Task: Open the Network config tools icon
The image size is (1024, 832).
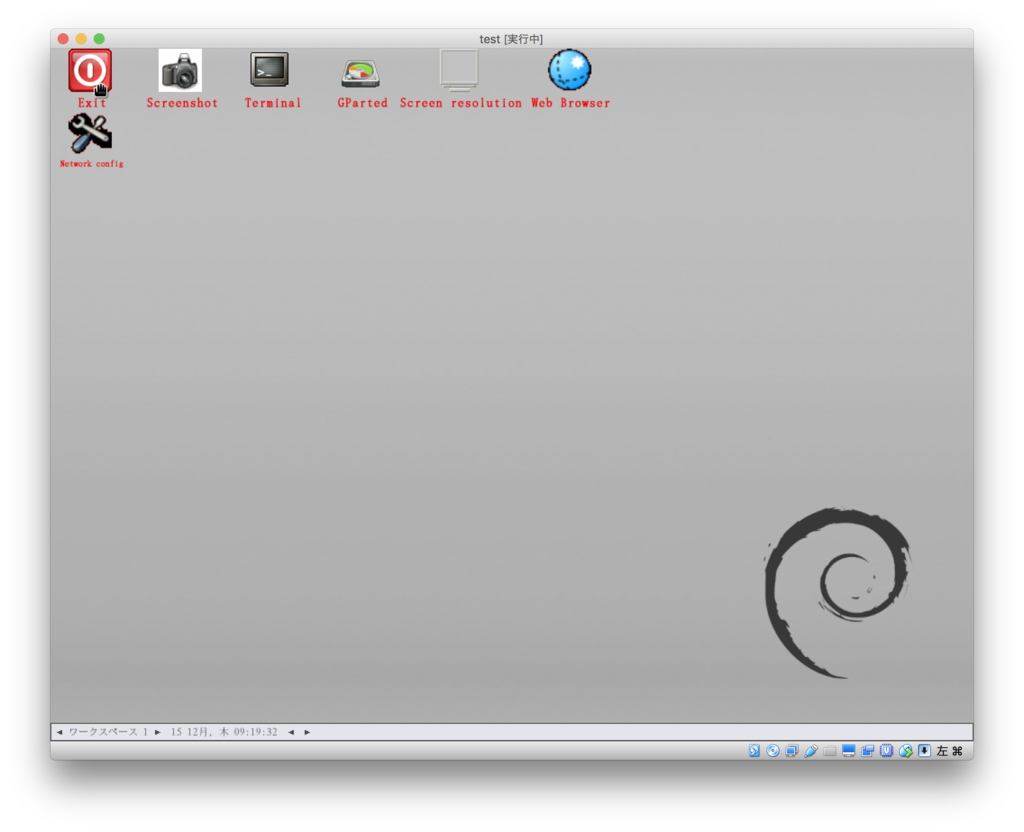Action: coord(90,133)
